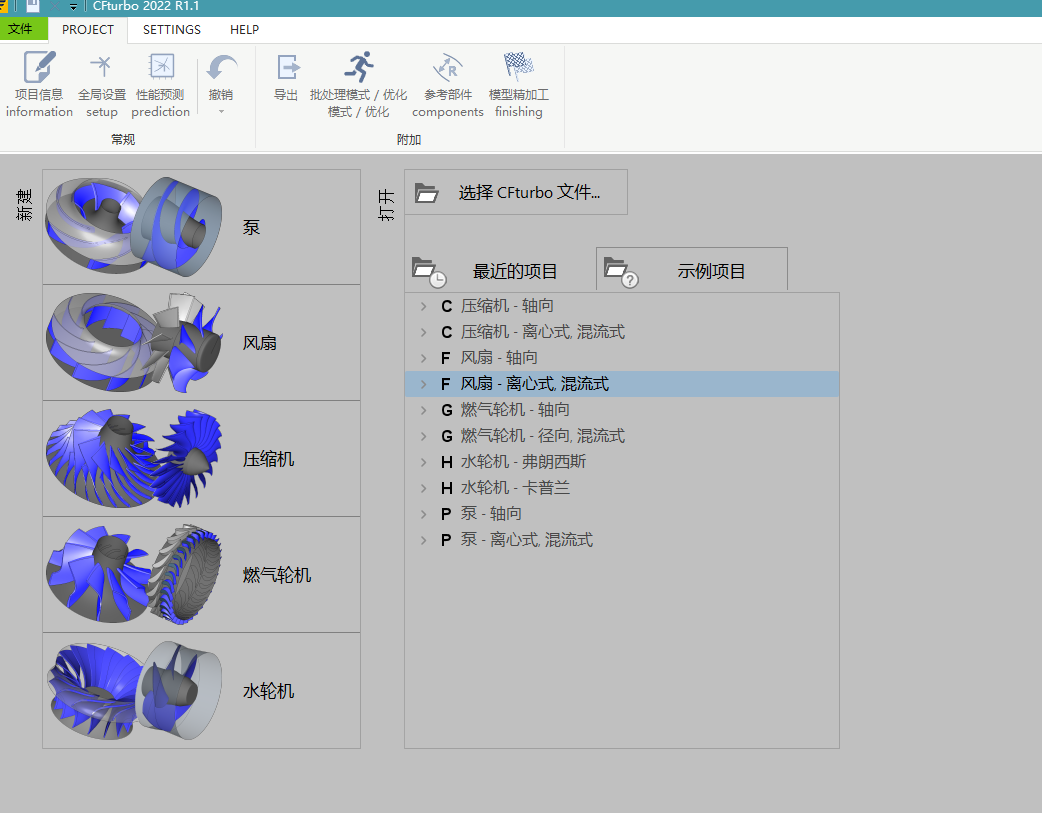The image size is (1042, 813).
Task: Create a new 泵 pump project
Action: (201, 227)
